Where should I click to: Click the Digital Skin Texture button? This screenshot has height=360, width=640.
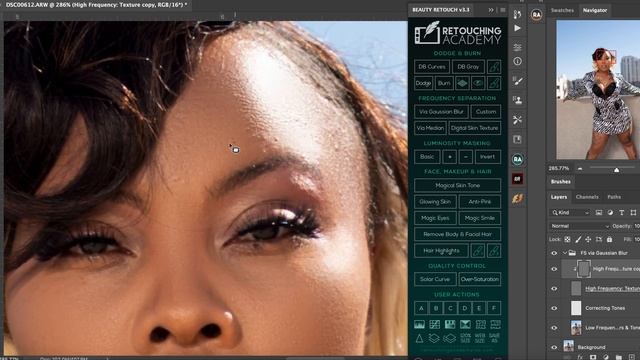(475, 128)
